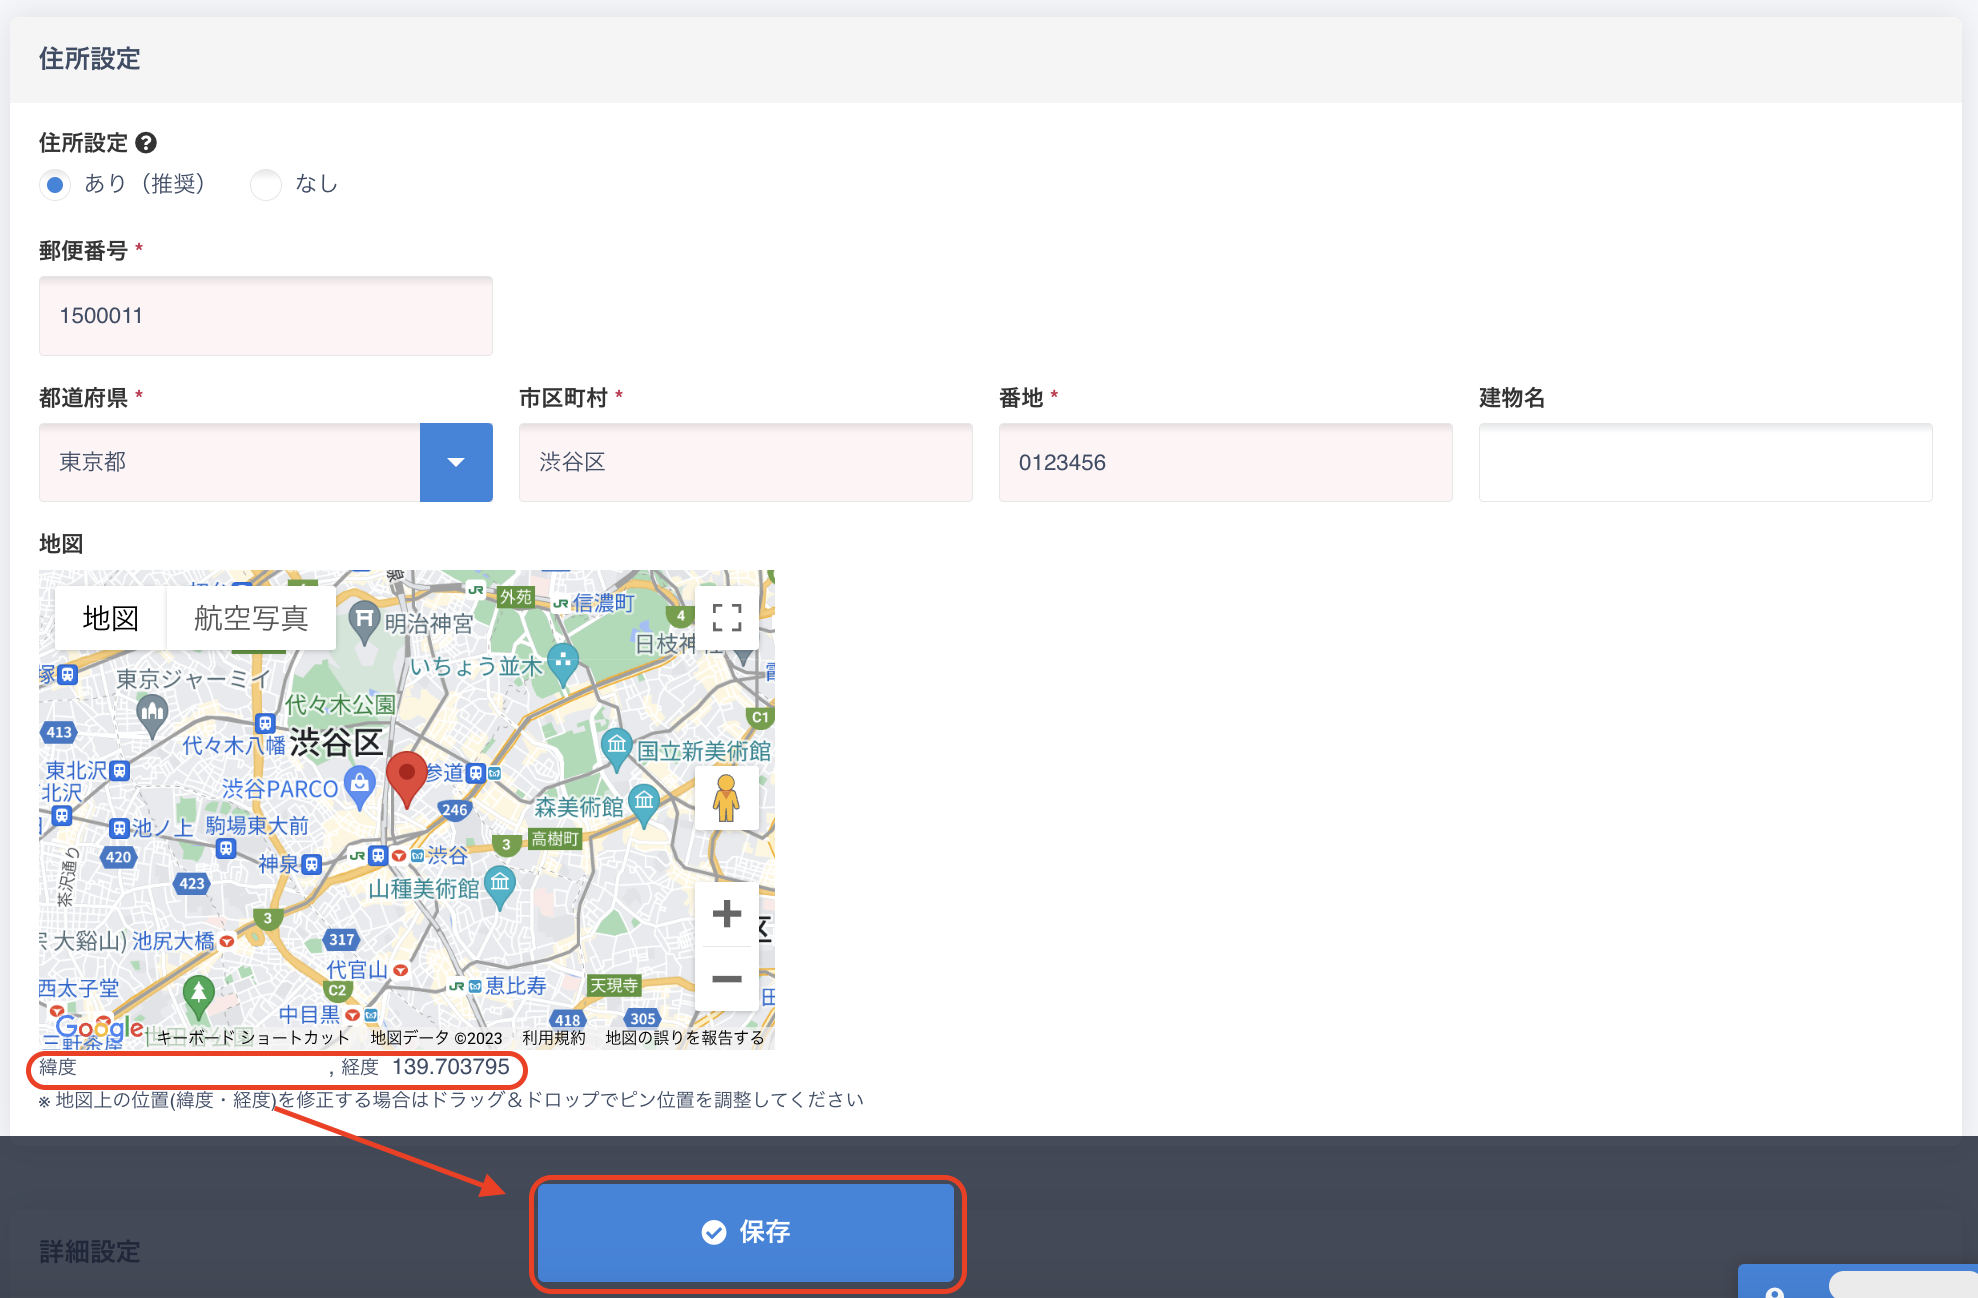Switch map to 航空写真 view
The image size is (1978, 1298).
[250, 619]
